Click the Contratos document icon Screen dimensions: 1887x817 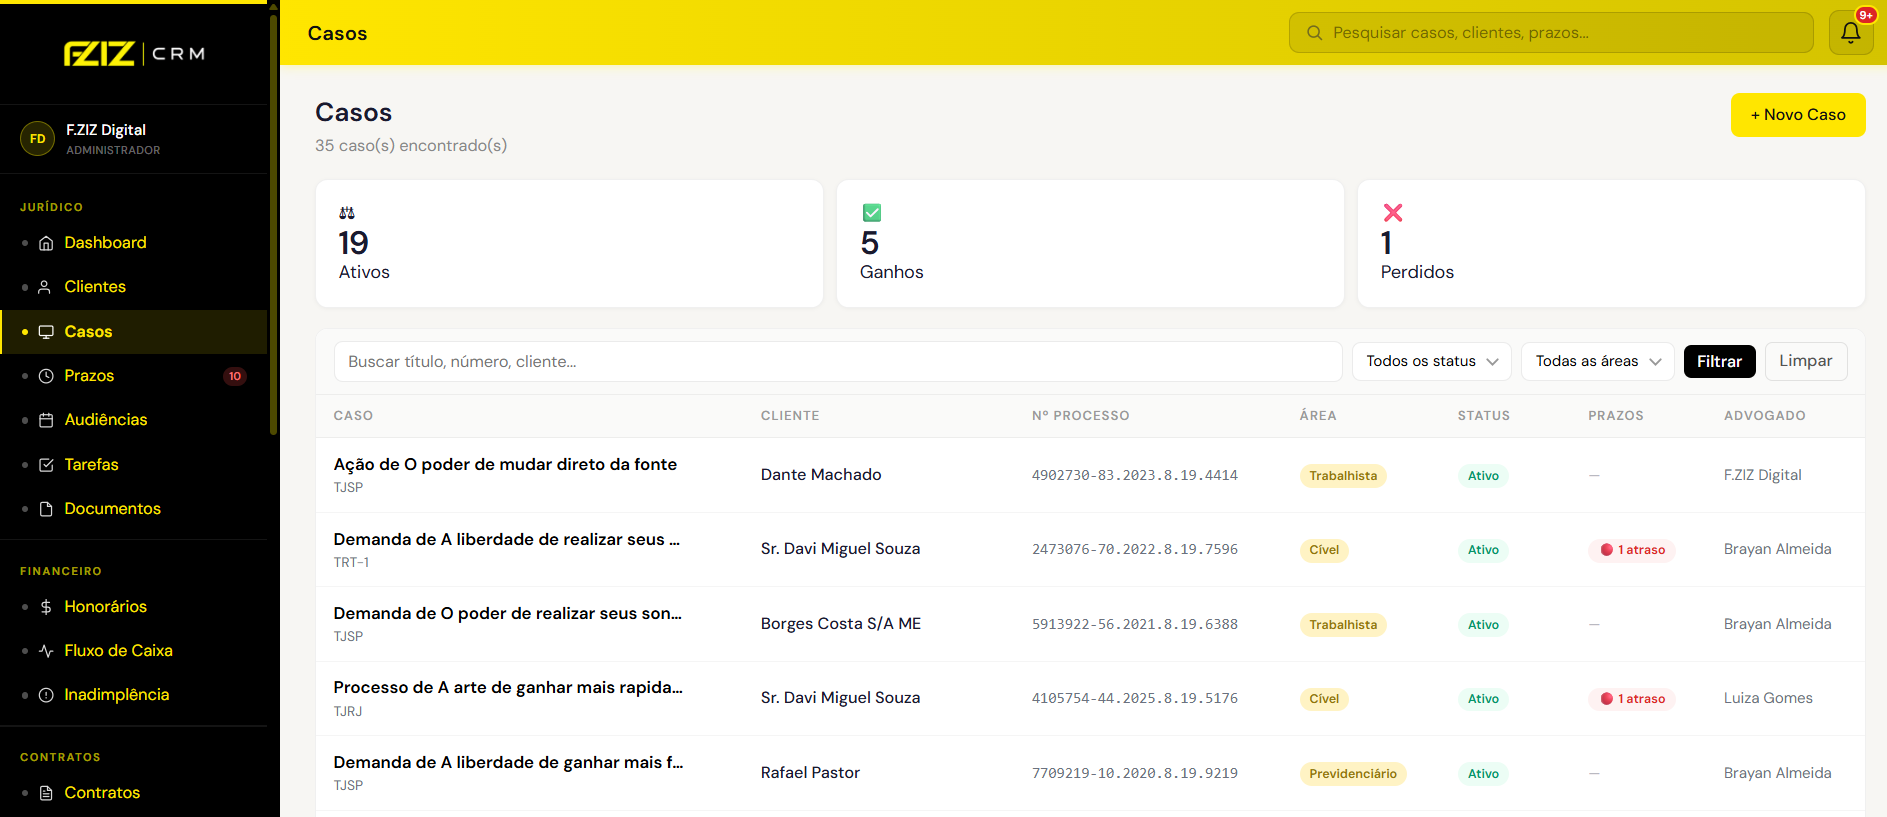46,793
